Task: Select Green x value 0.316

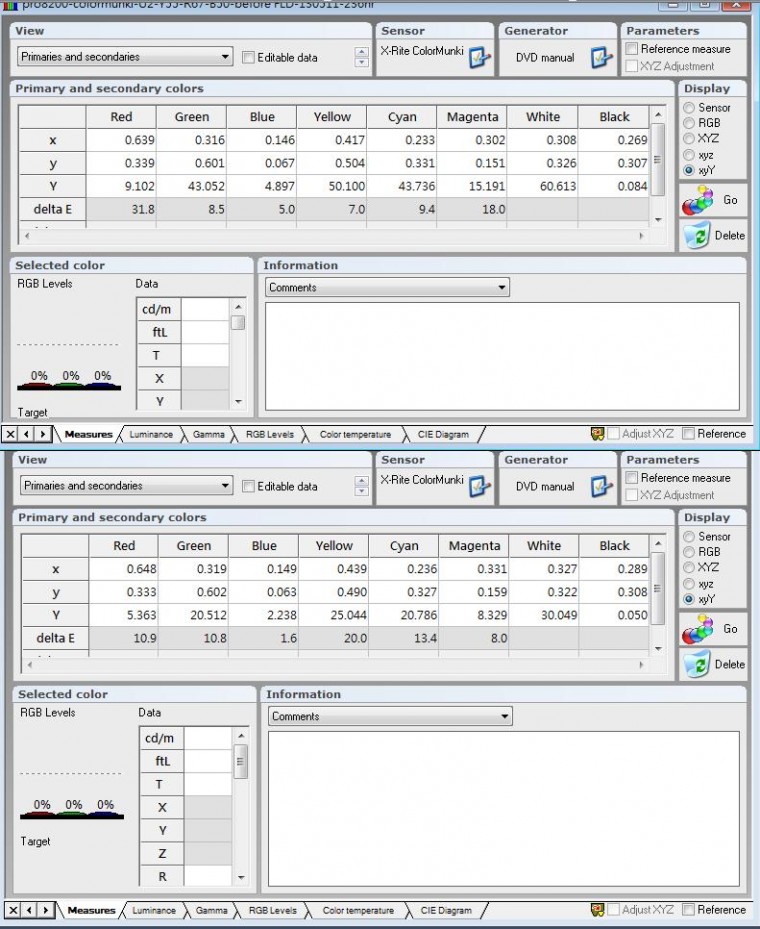Action: pyautogui.click(x=191, y=140)
